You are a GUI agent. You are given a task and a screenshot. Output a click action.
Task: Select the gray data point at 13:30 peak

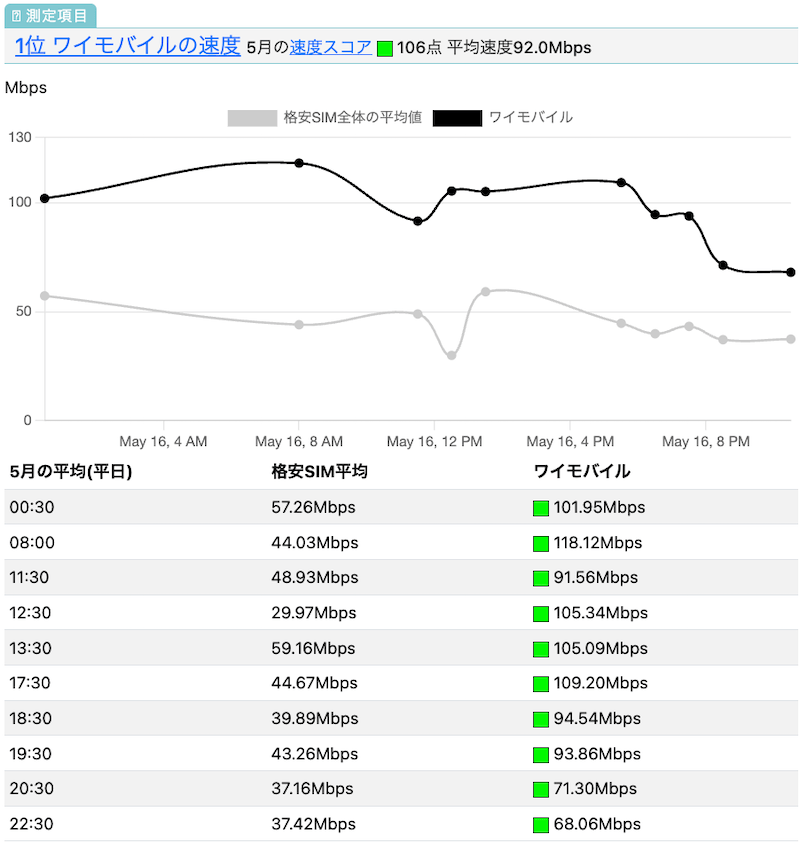[x=486, y=292]
